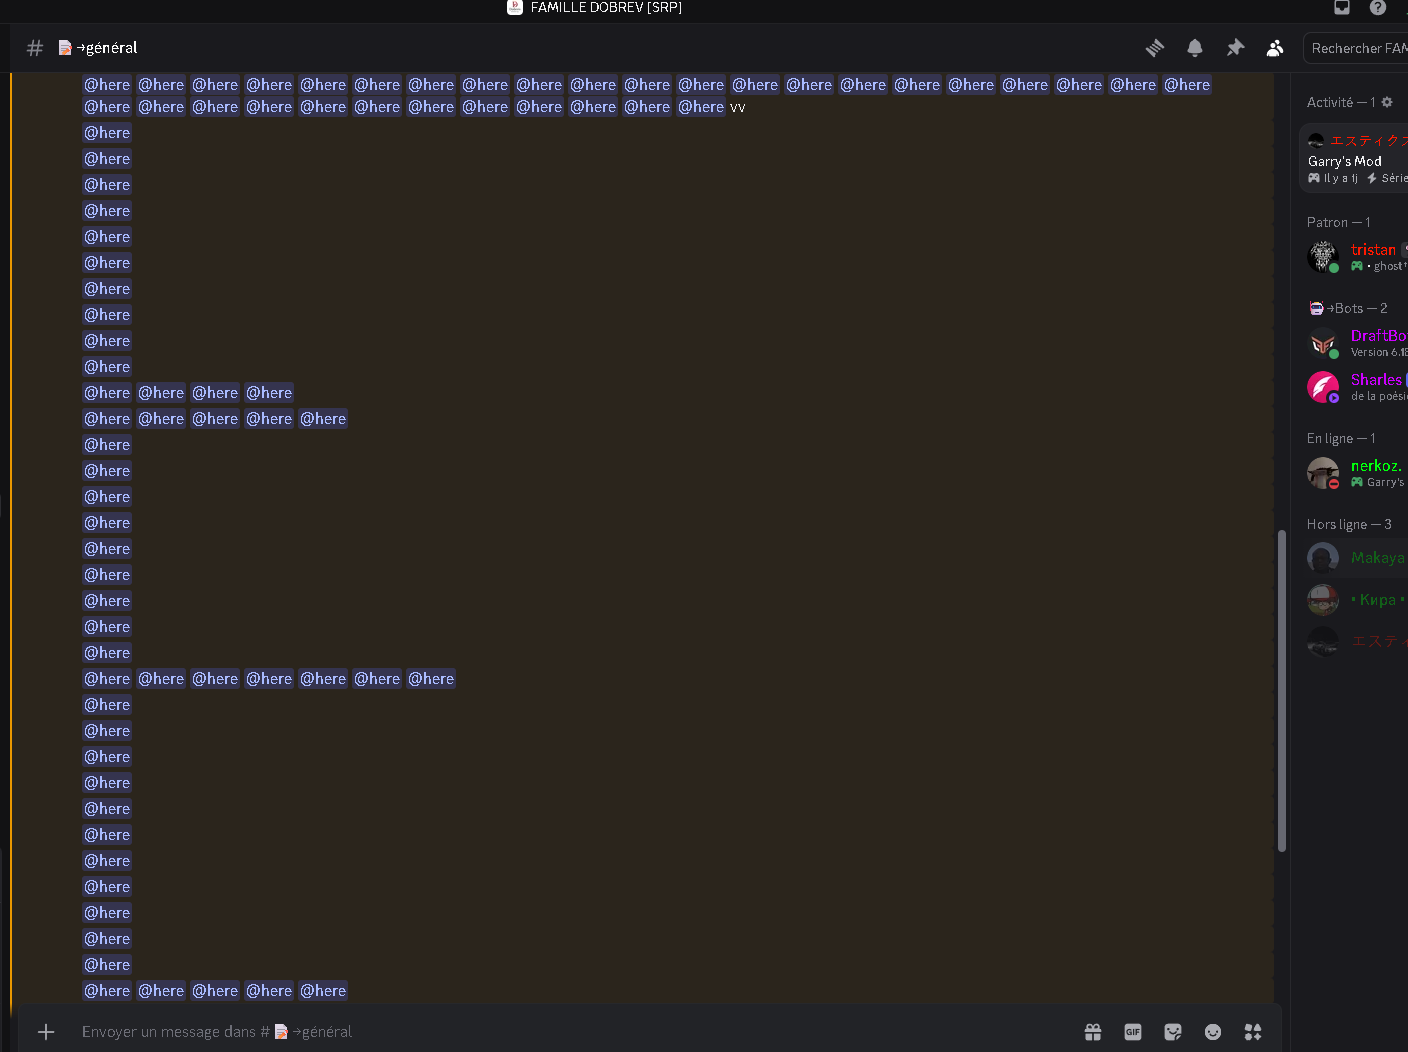The image size is (1408, 1052).
Task: Toggle the member list visibility
Action: pos(1275,48)
